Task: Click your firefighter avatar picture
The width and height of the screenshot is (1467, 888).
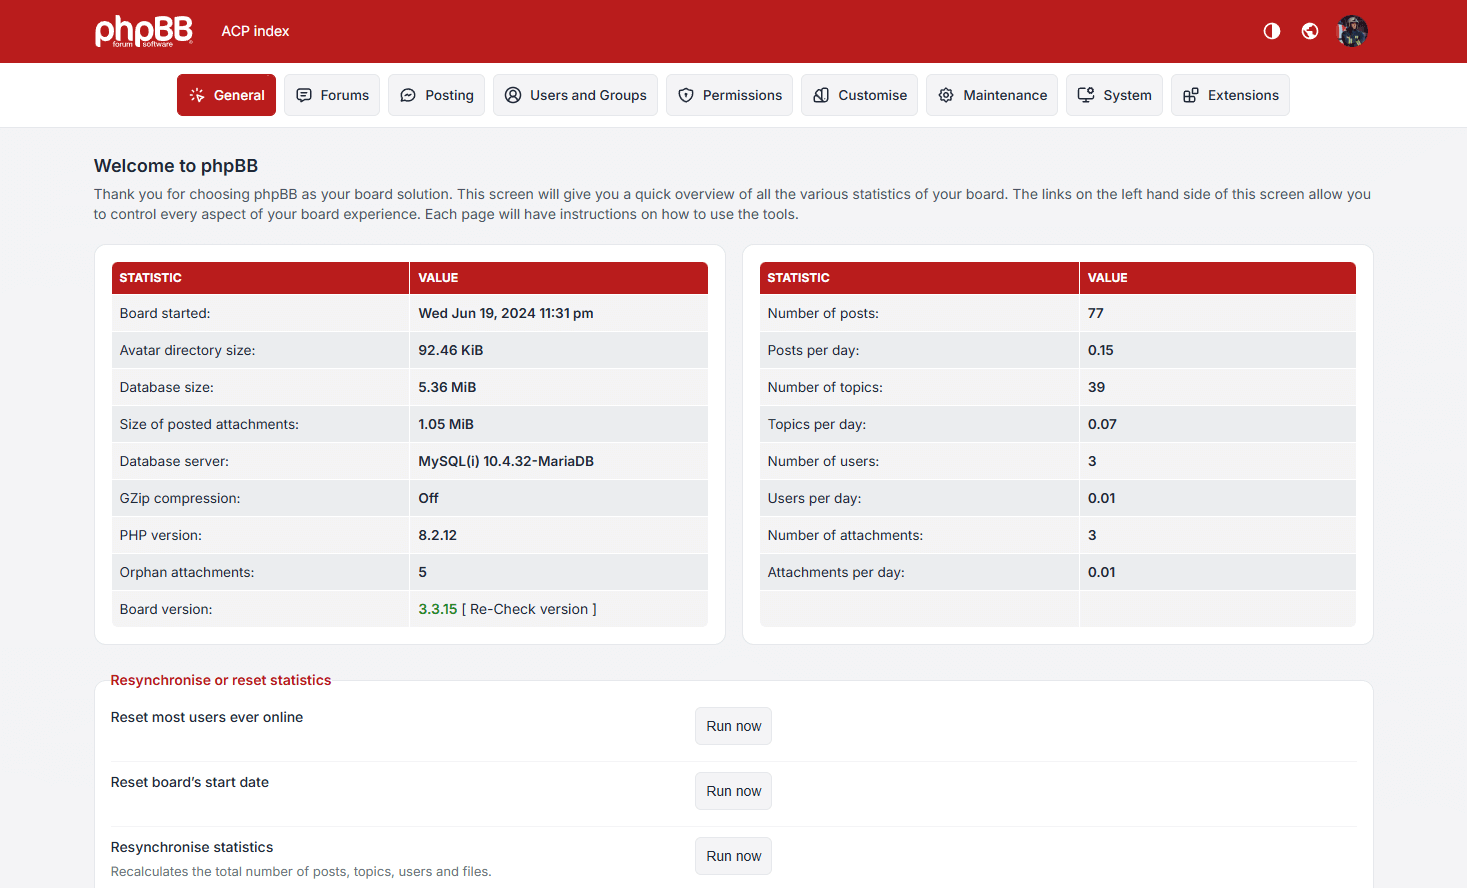Action: tap(1351, 31)
